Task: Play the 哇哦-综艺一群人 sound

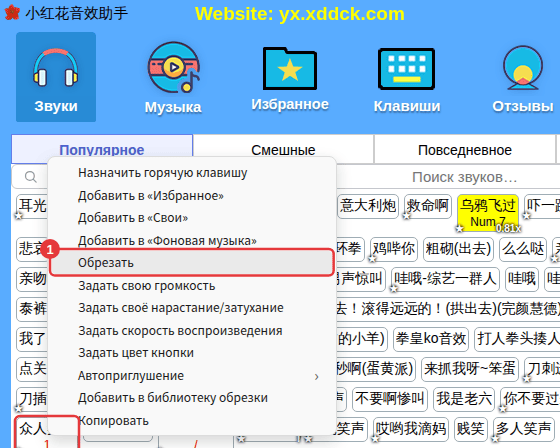Action: 445,279
